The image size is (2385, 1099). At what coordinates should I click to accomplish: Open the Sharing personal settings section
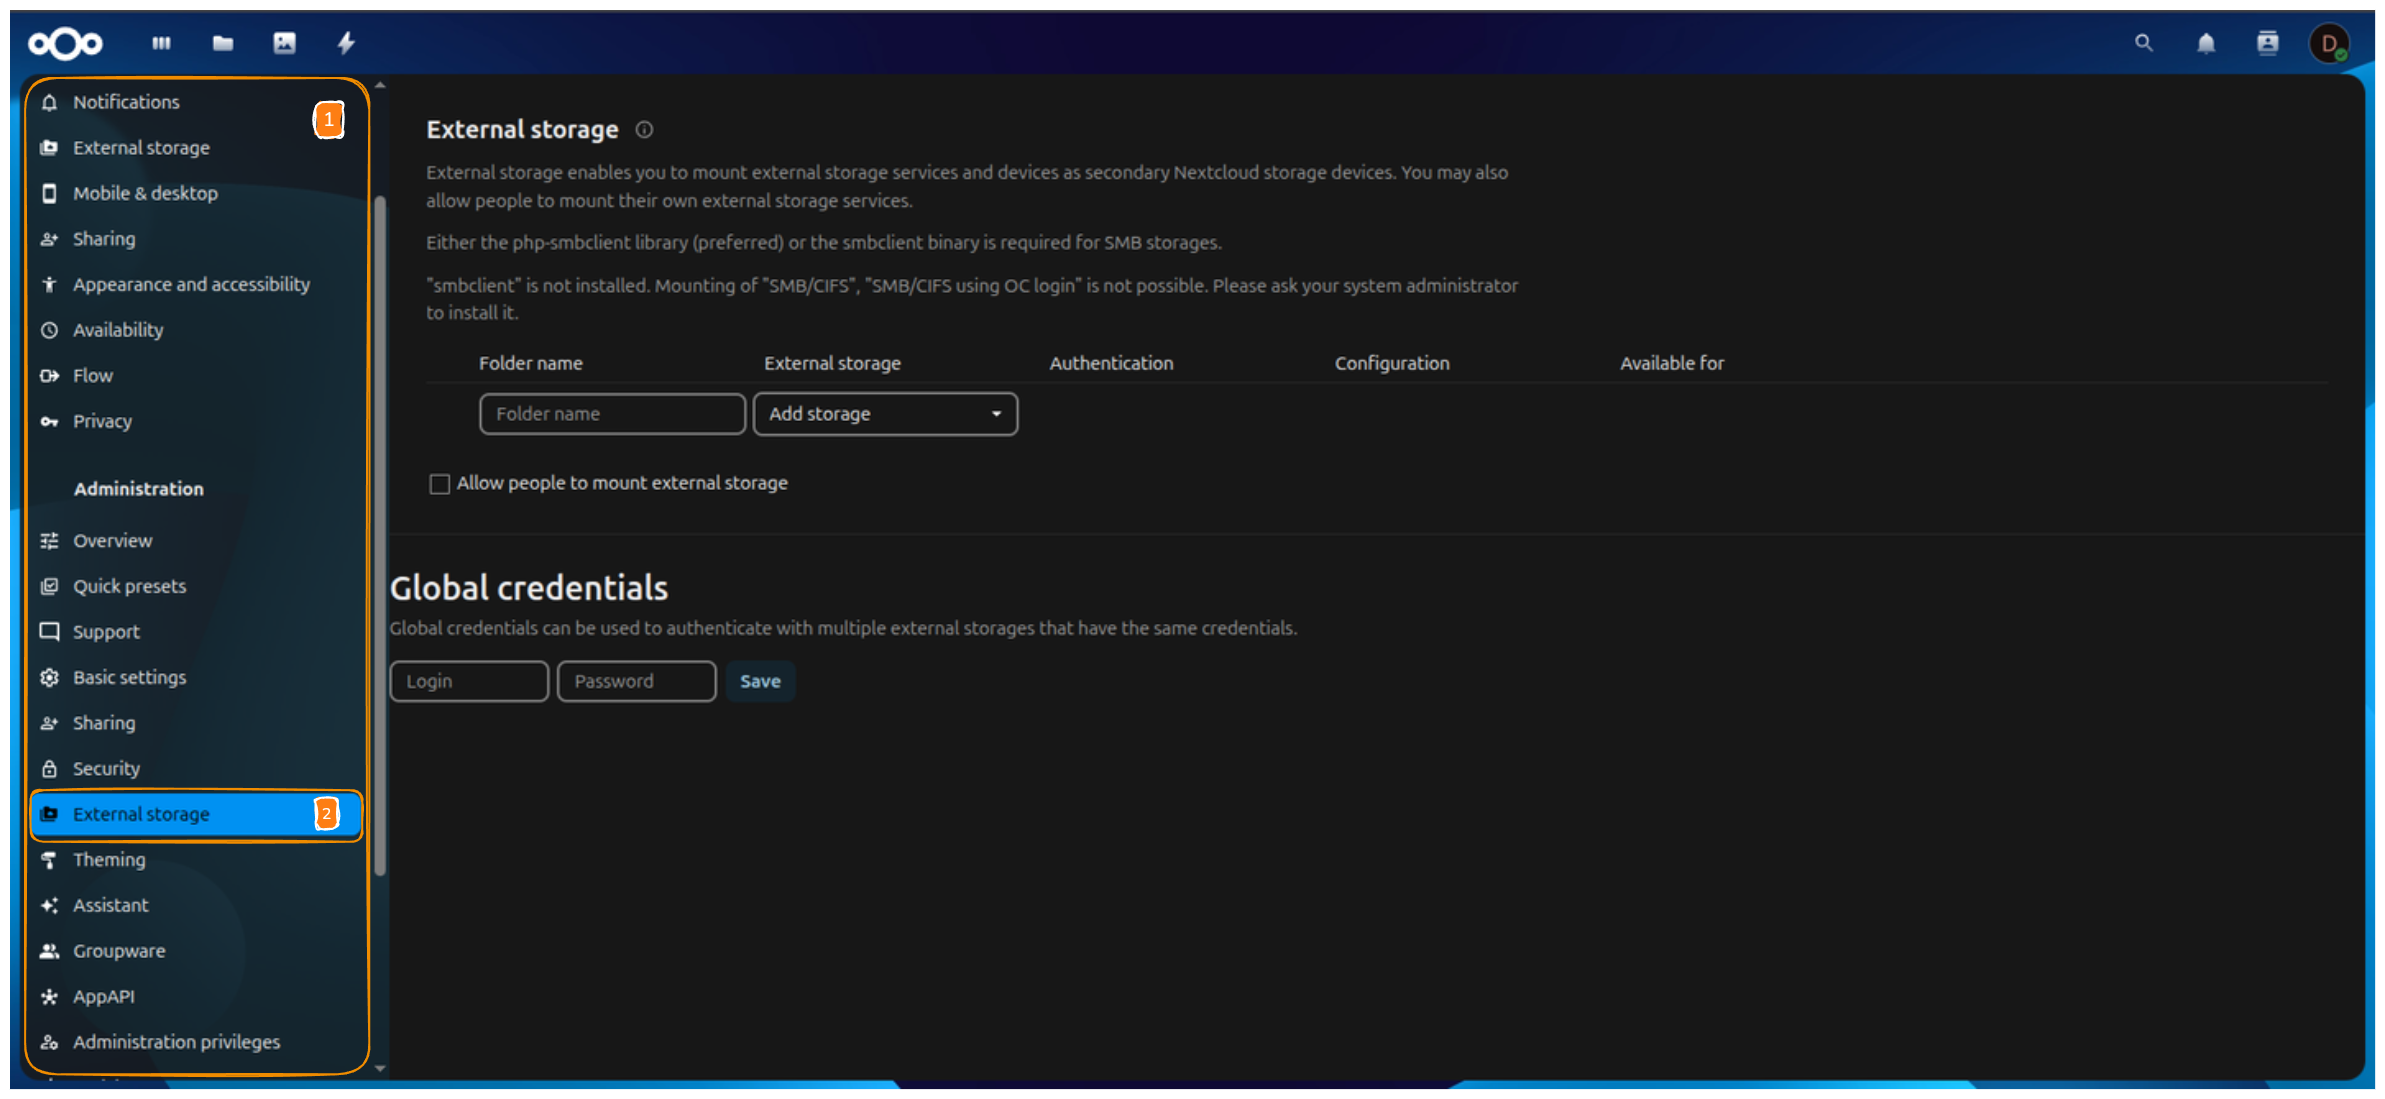pos(103,238)
